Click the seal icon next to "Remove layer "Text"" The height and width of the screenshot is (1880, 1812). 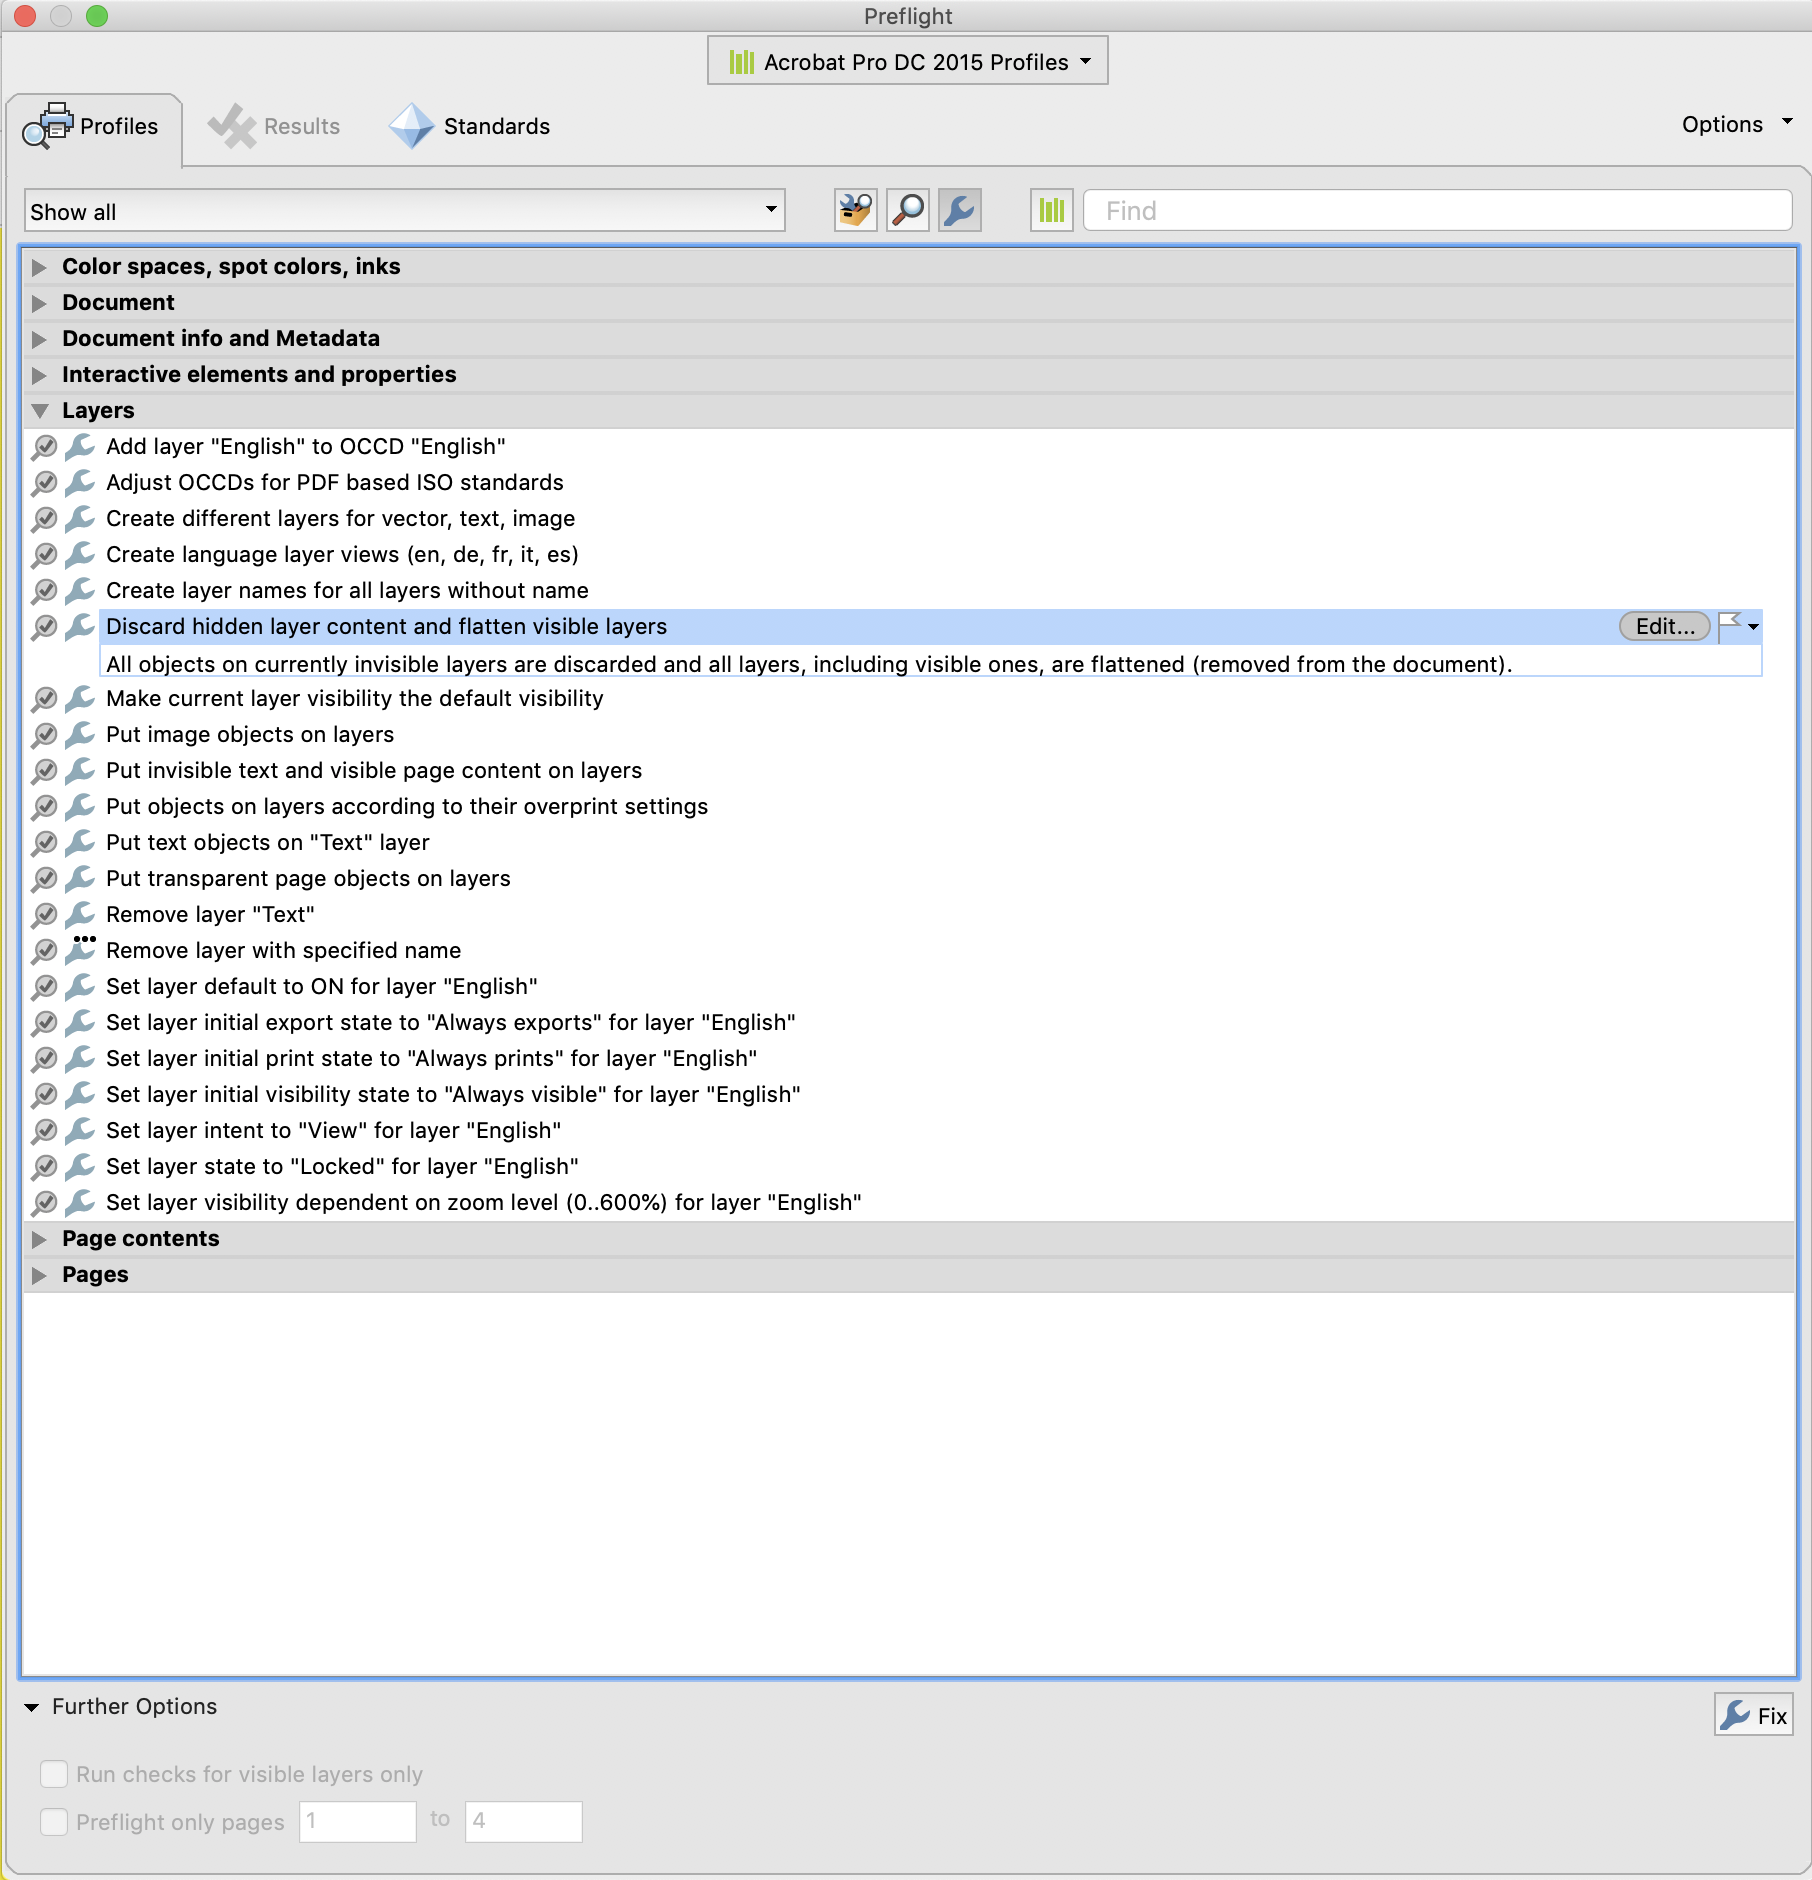click(45, 914)
